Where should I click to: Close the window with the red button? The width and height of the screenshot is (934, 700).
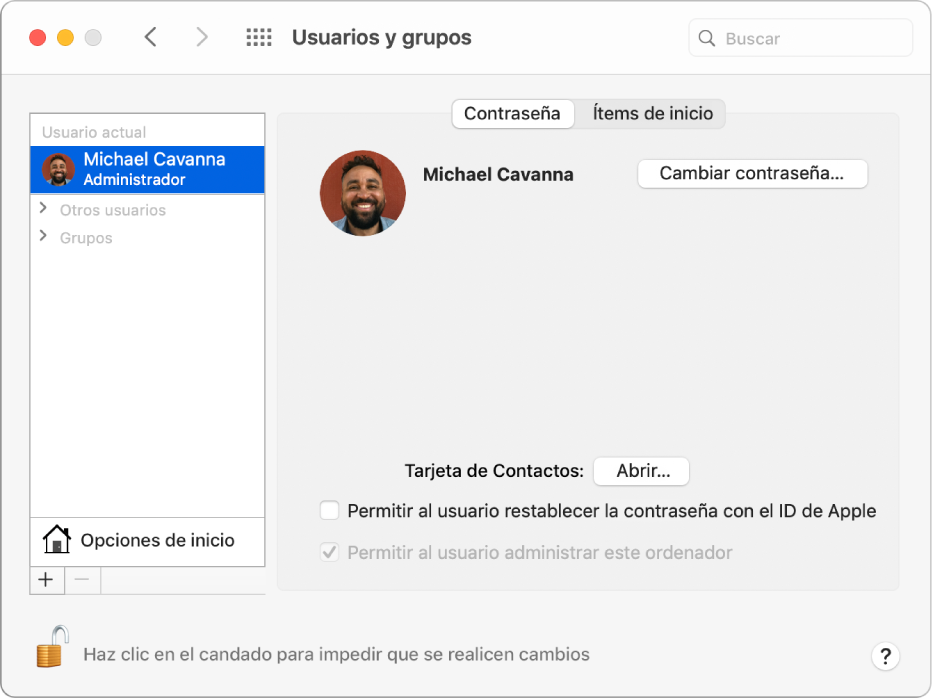[38, 38]
